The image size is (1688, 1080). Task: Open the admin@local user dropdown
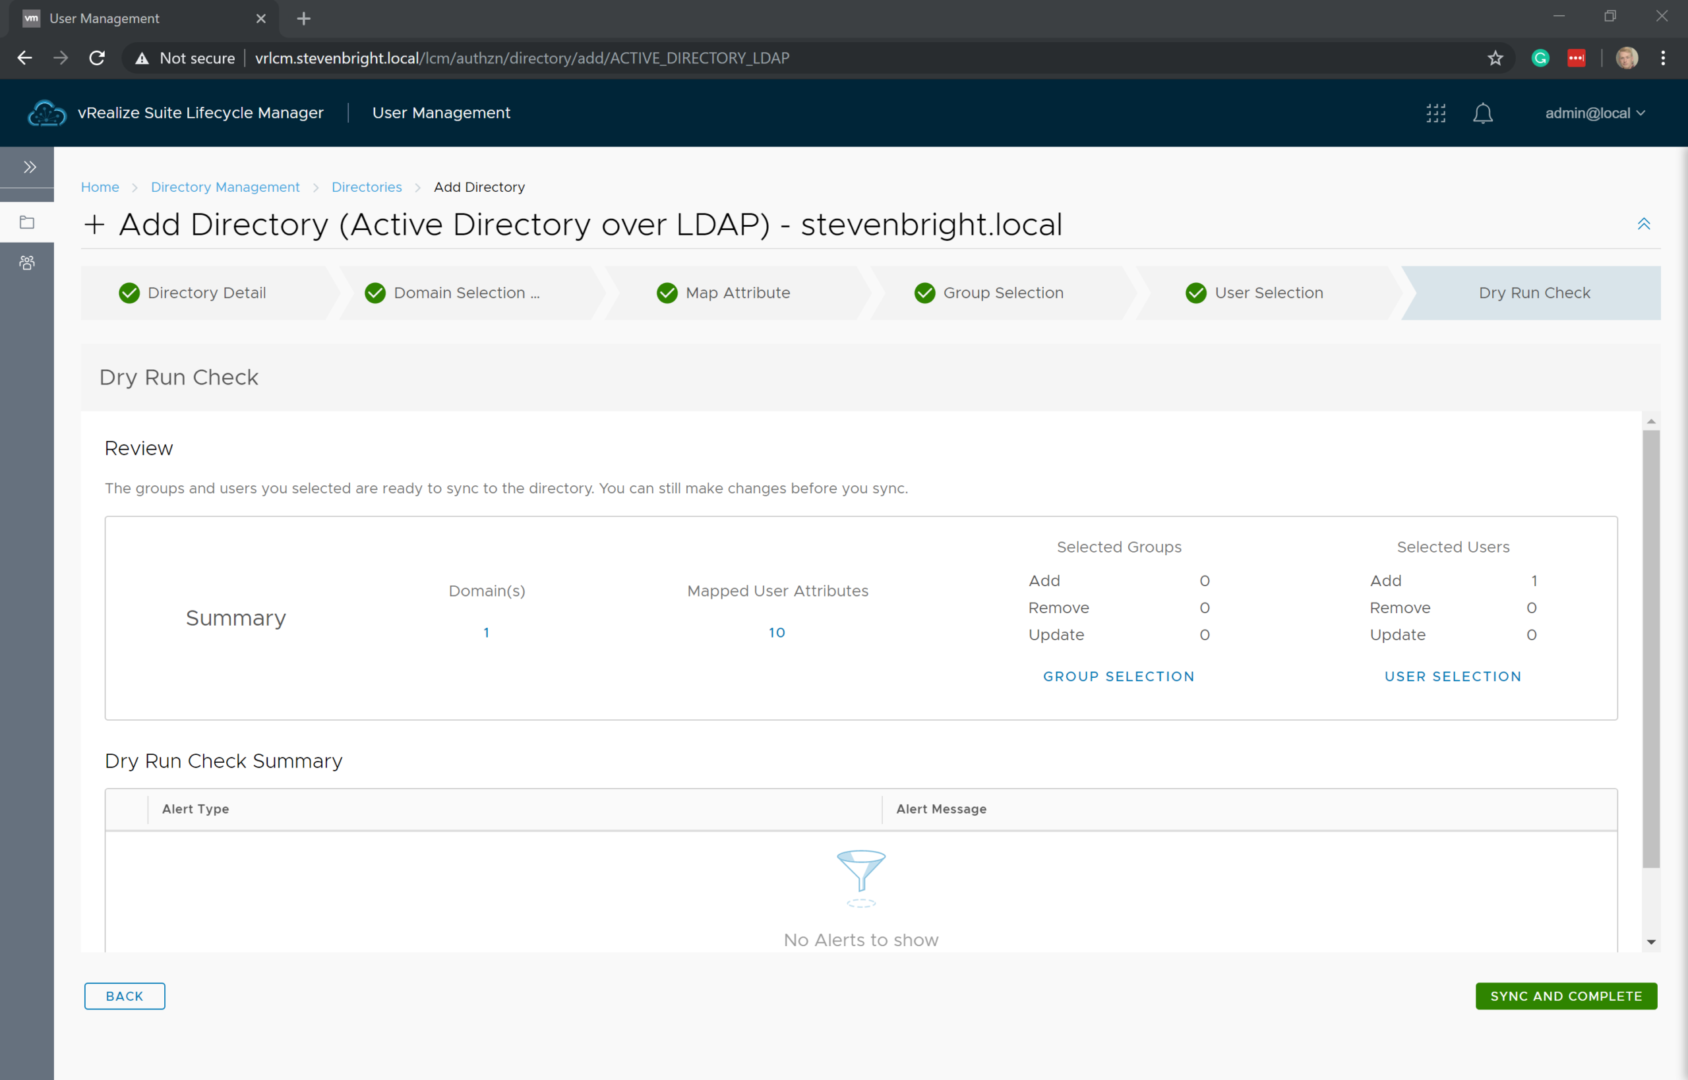(1594, 113)
